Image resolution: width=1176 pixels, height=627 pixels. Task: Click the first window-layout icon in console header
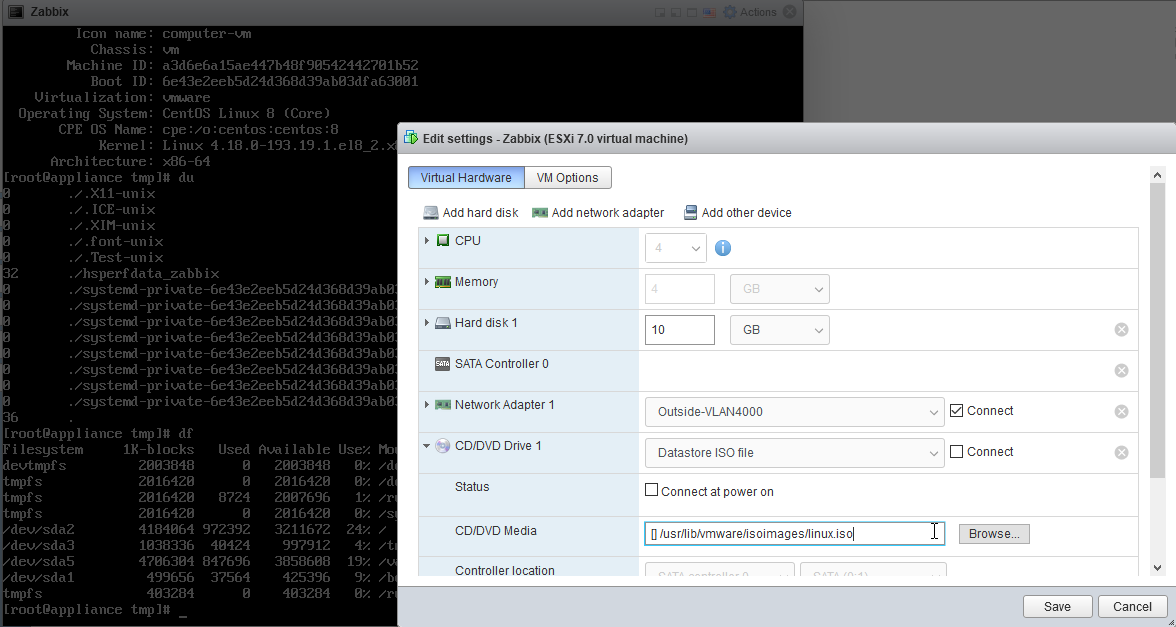660,13
